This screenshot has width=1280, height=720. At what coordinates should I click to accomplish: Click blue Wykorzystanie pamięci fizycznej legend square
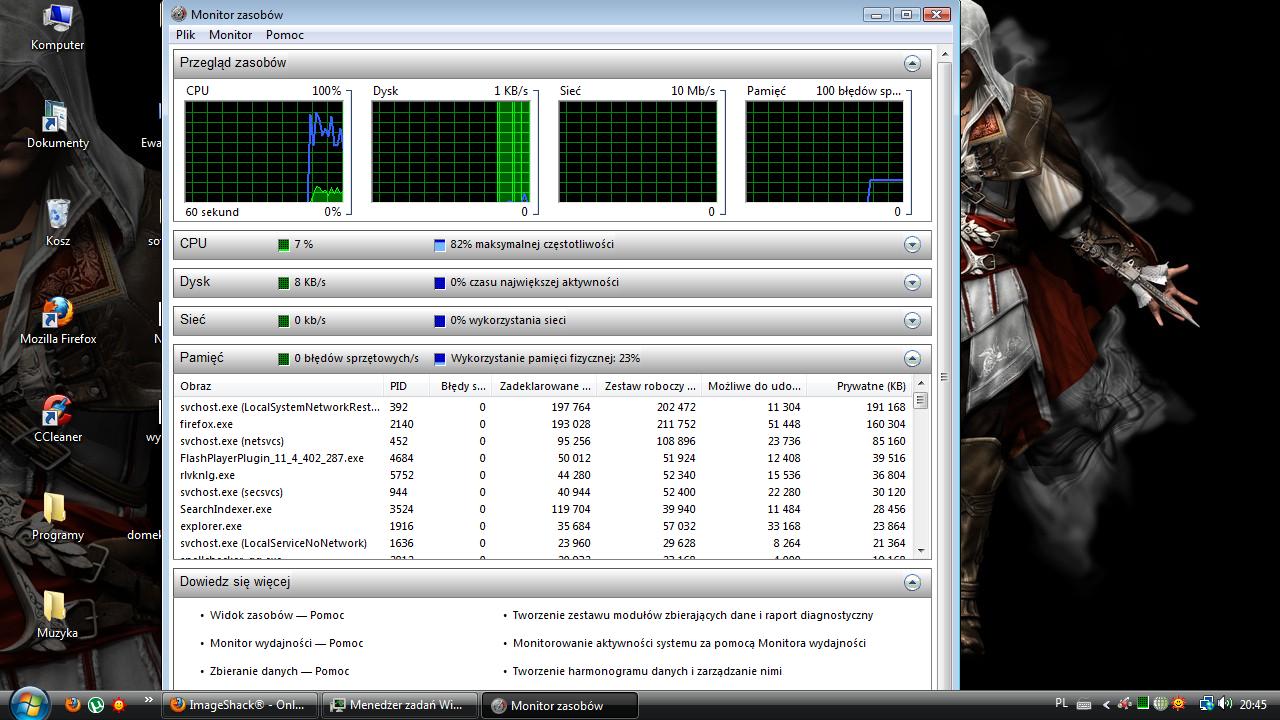click(439, 359)
